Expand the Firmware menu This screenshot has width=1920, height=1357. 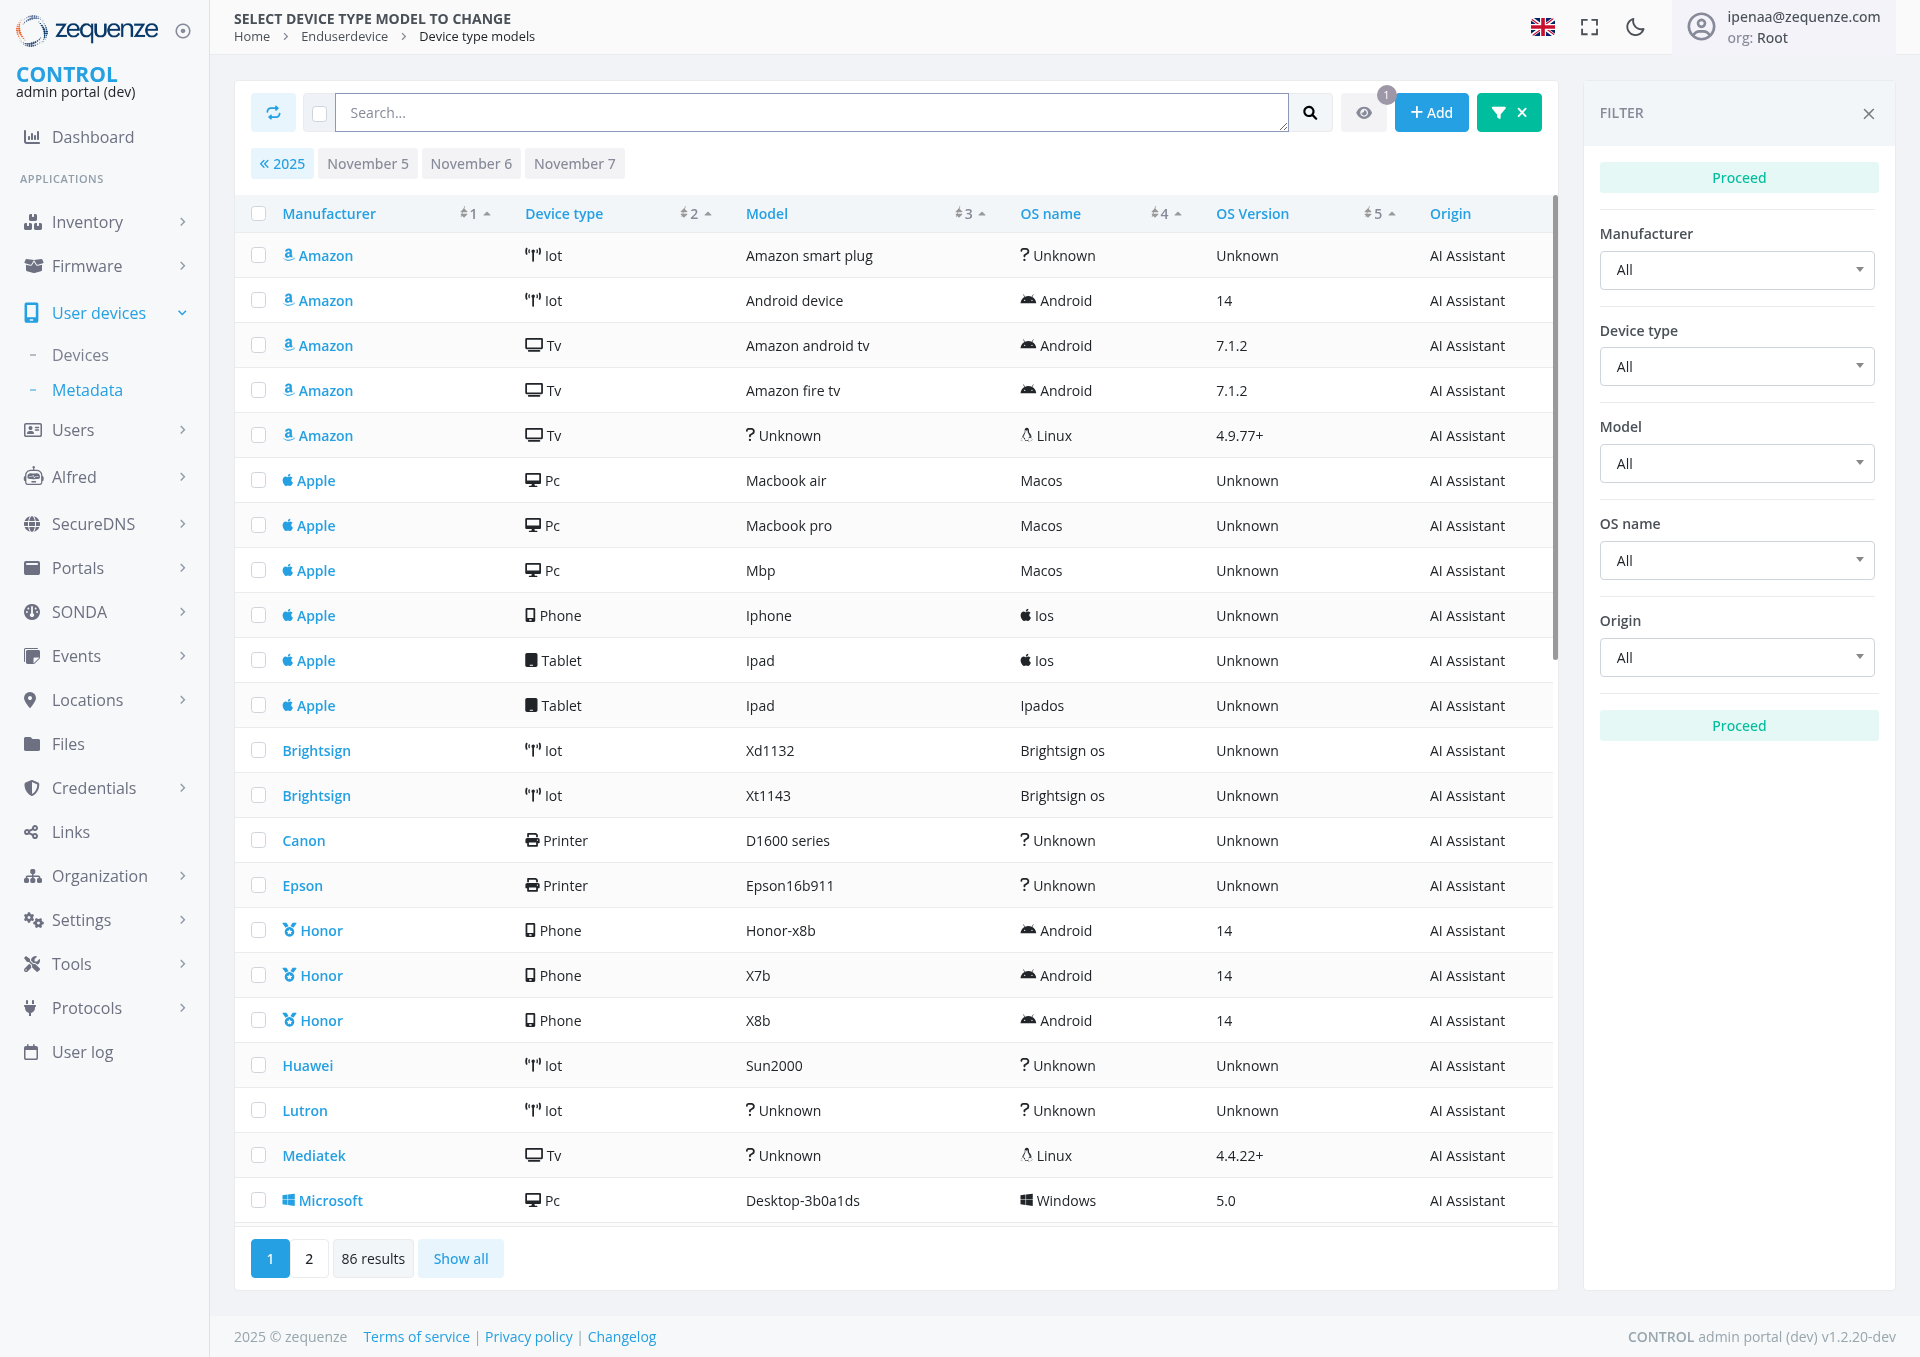click(x=105, y=266)
